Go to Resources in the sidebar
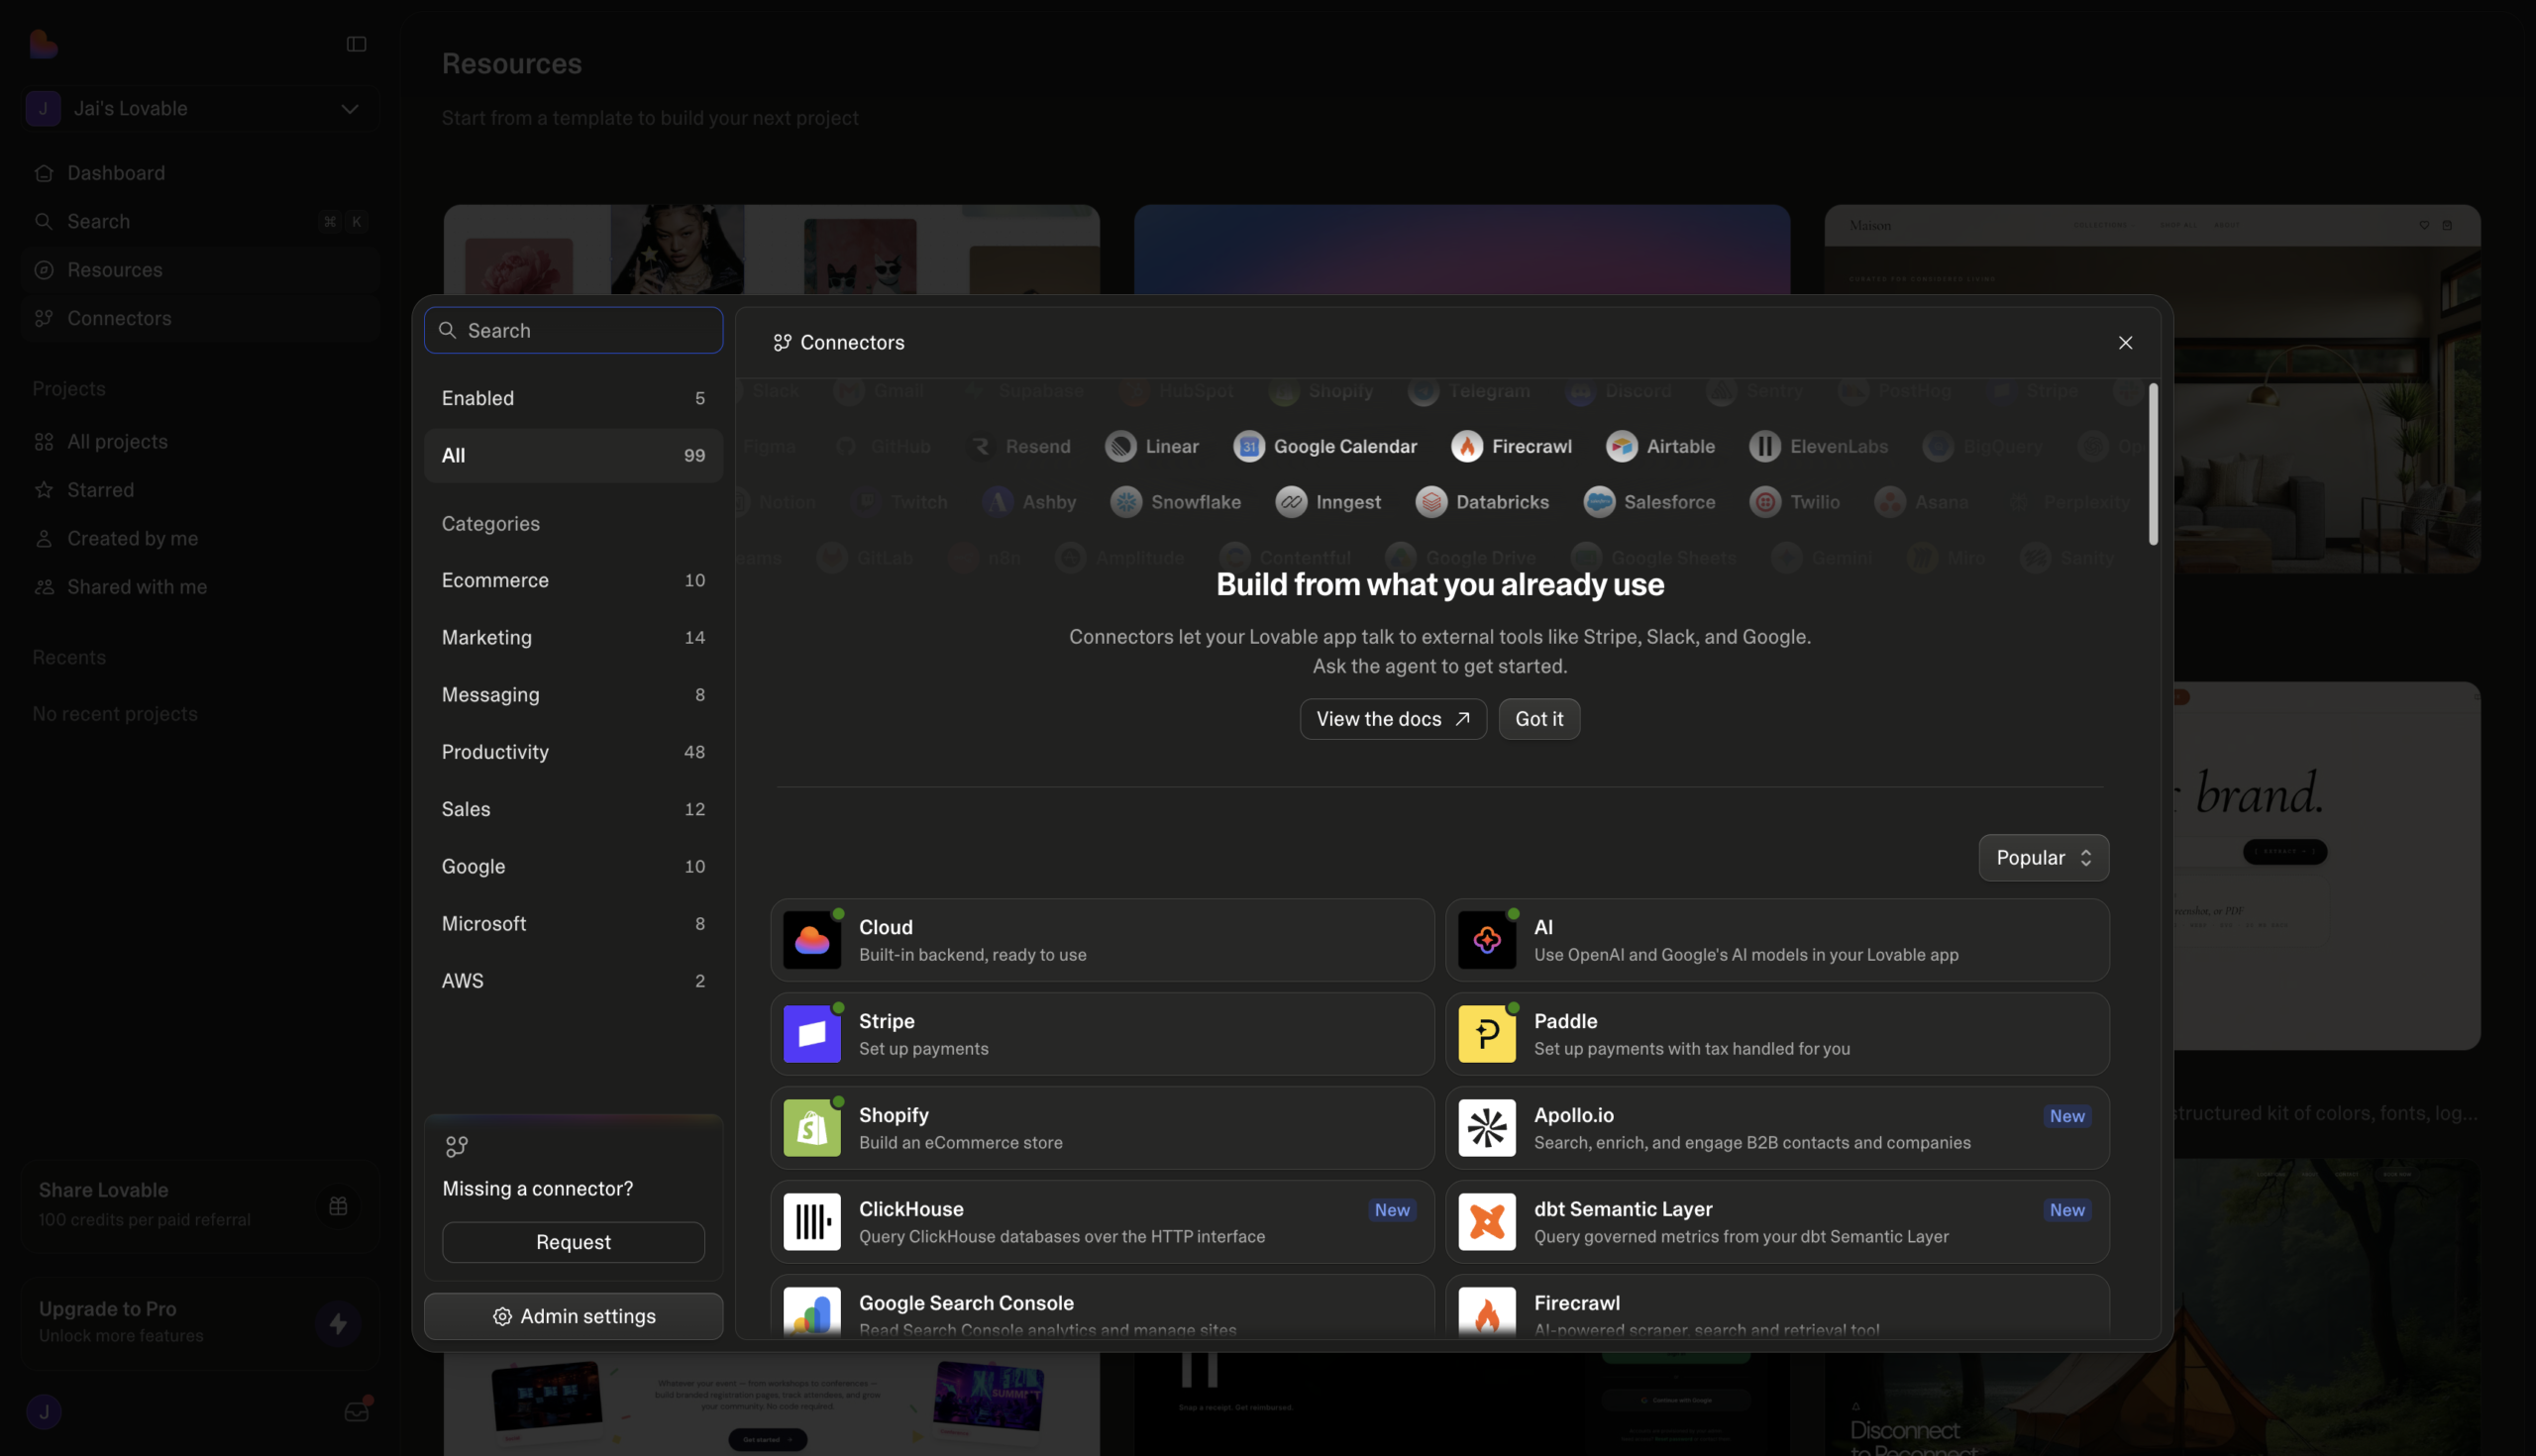2536x1456 pixels. pos(201,270)
